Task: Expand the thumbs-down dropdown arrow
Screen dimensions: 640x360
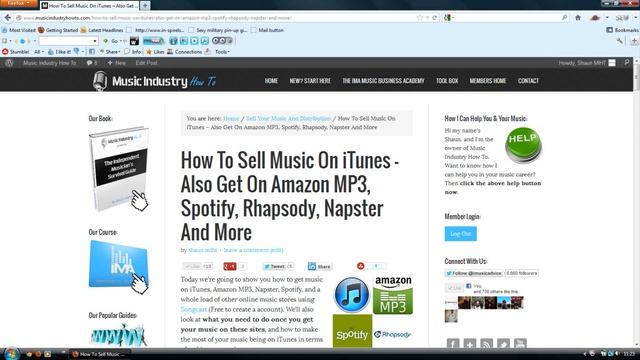Action: pyautogui.click(x=83, y=52)
